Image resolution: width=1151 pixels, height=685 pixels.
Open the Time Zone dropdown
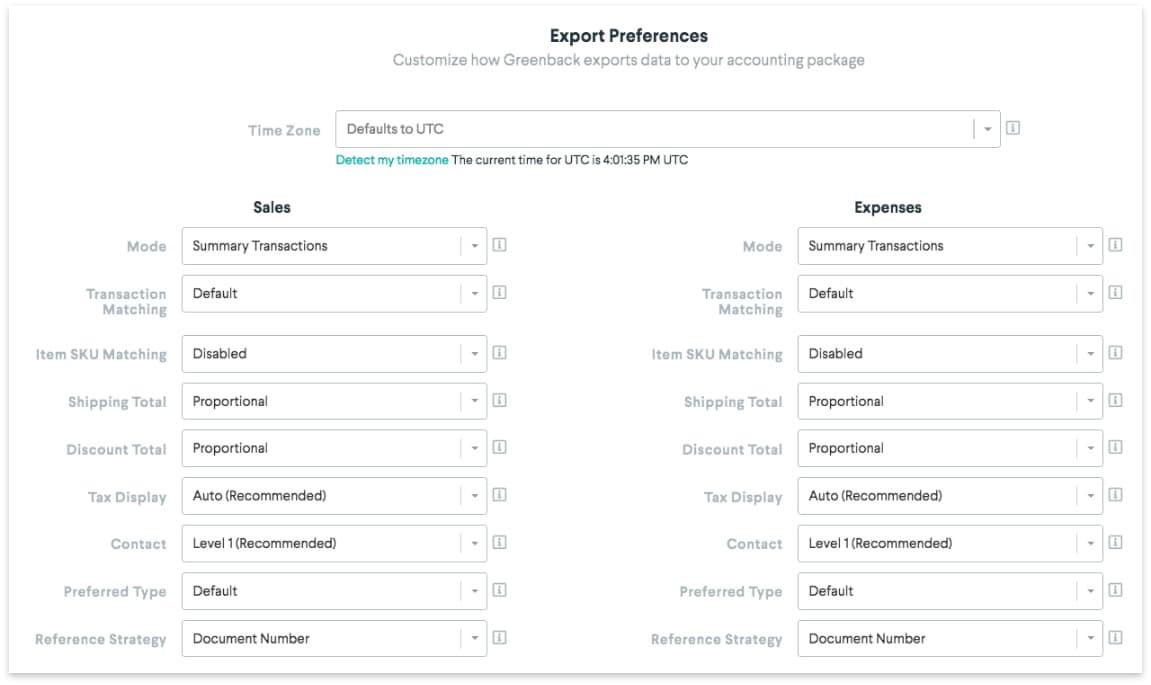(667, 129)
